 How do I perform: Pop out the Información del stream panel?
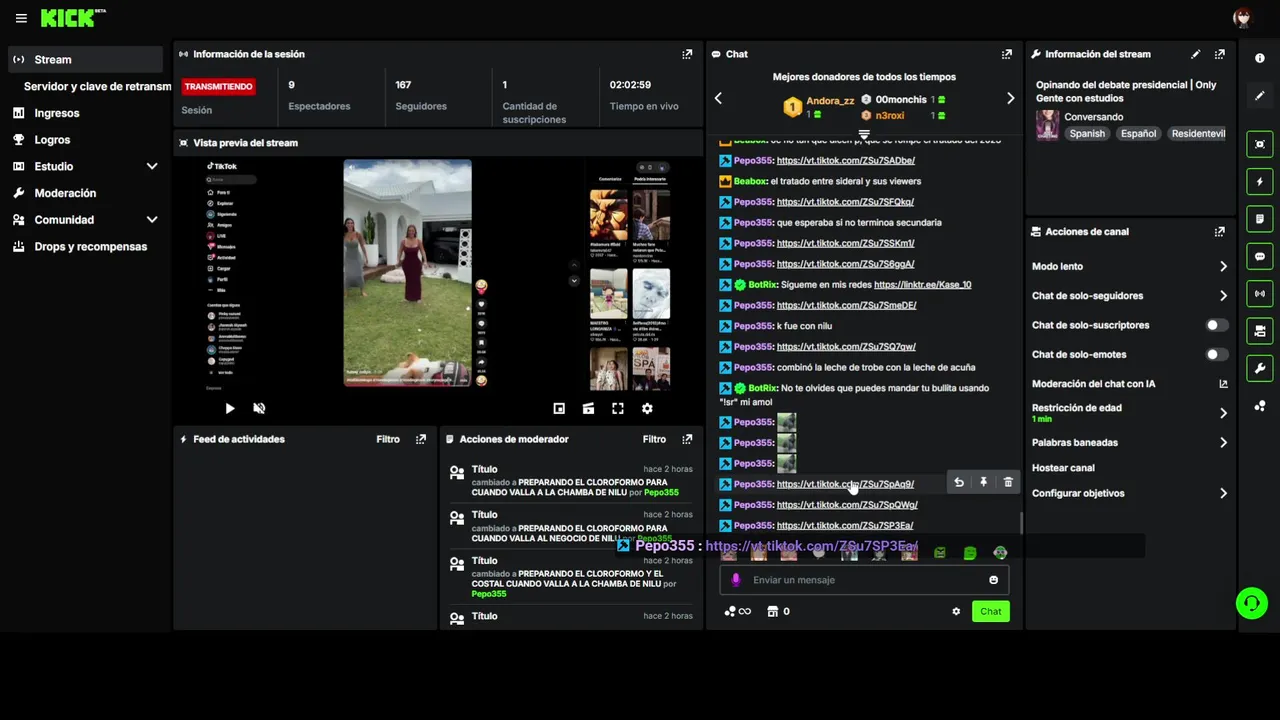click(1220, 54)
